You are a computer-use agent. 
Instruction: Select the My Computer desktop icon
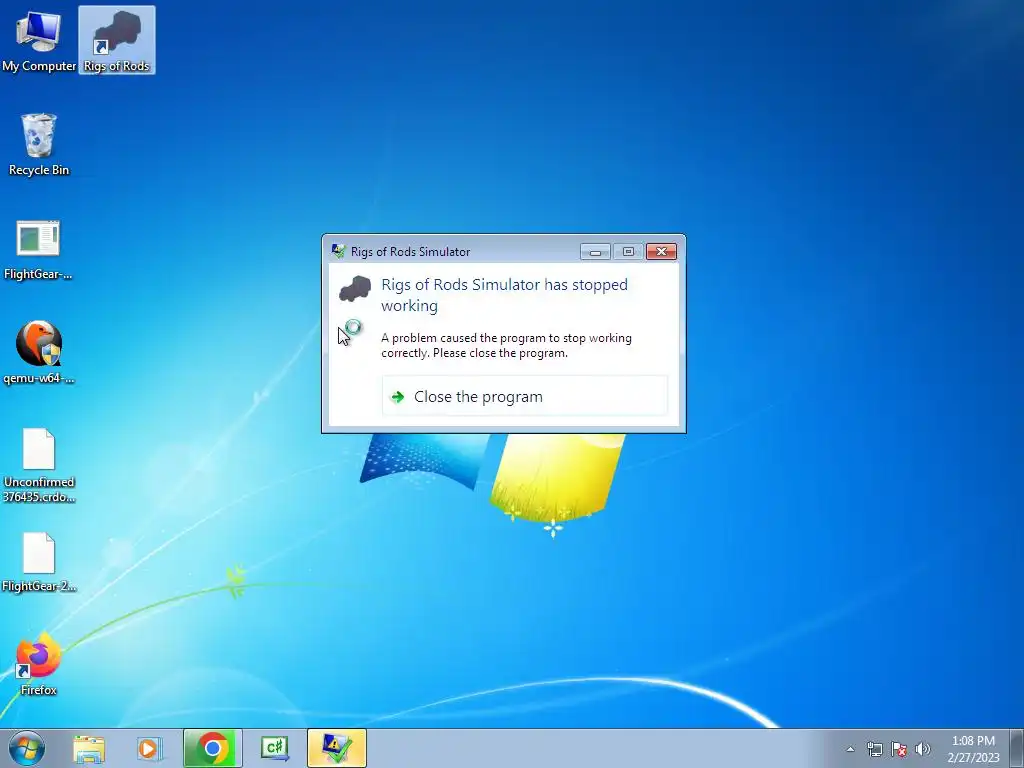tap(39, 40)
